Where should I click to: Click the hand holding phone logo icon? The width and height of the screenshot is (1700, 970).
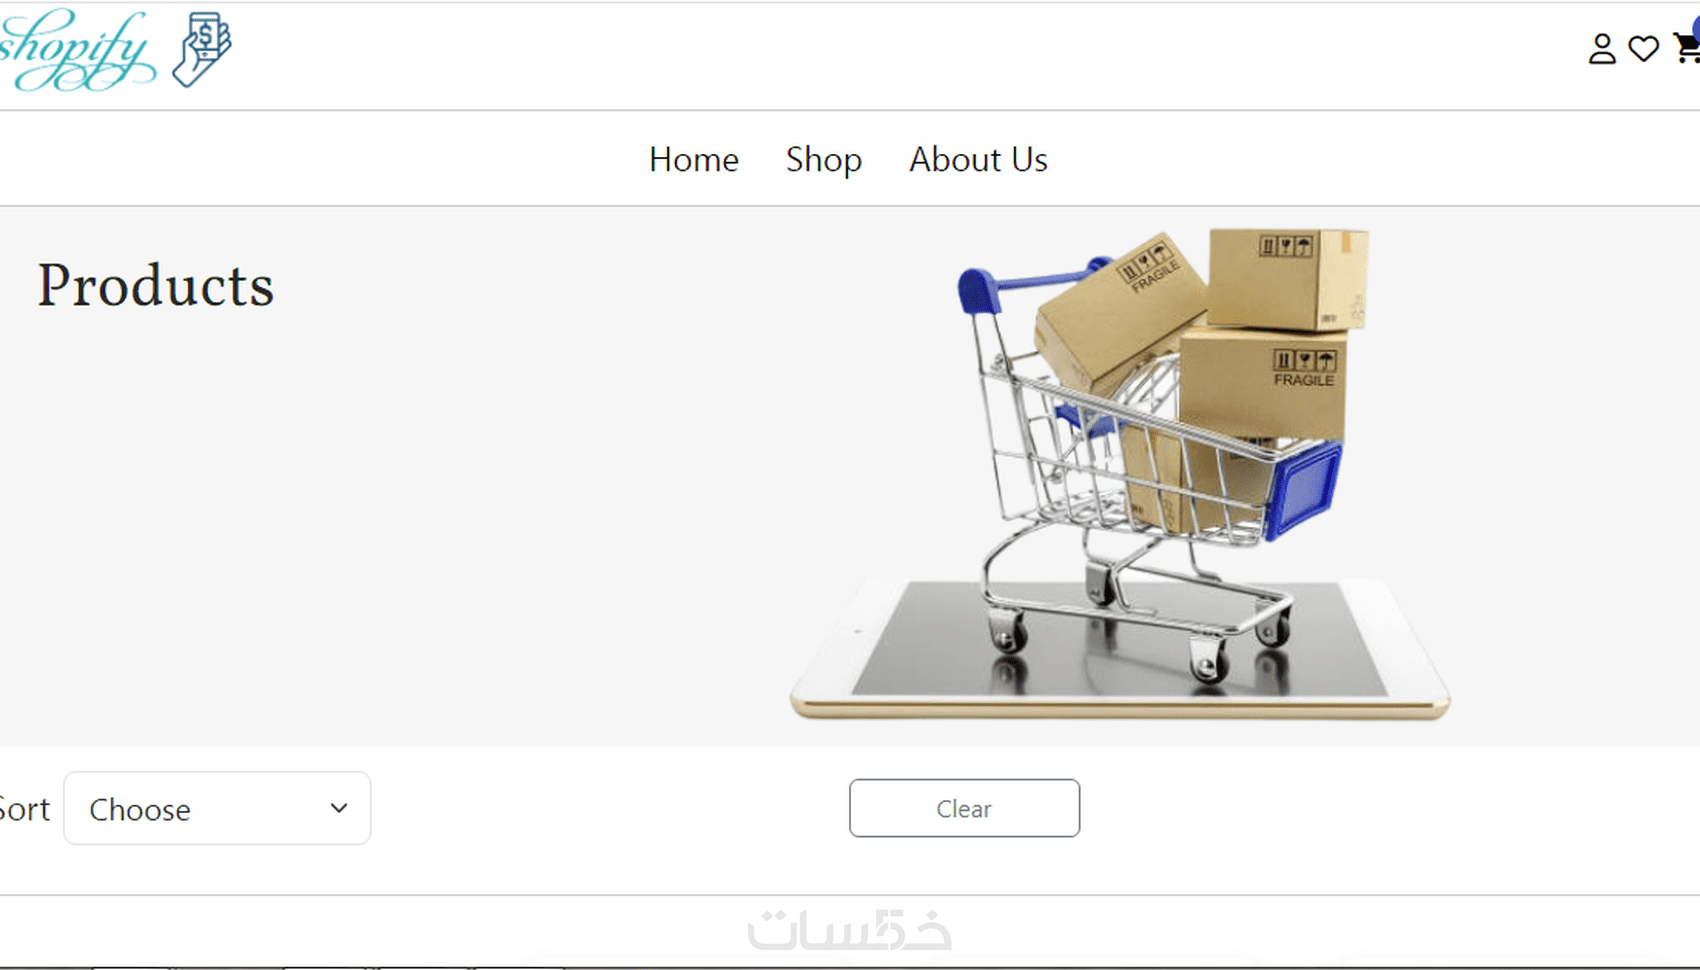[x=202, y=49]
